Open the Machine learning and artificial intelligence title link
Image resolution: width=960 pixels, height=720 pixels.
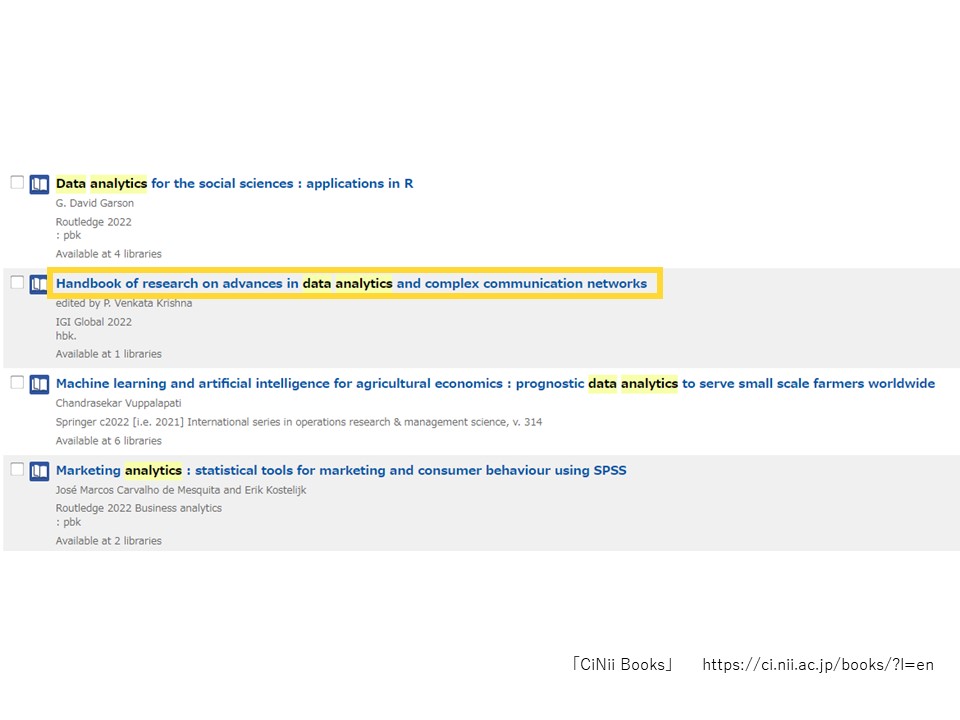pos(495,384)
